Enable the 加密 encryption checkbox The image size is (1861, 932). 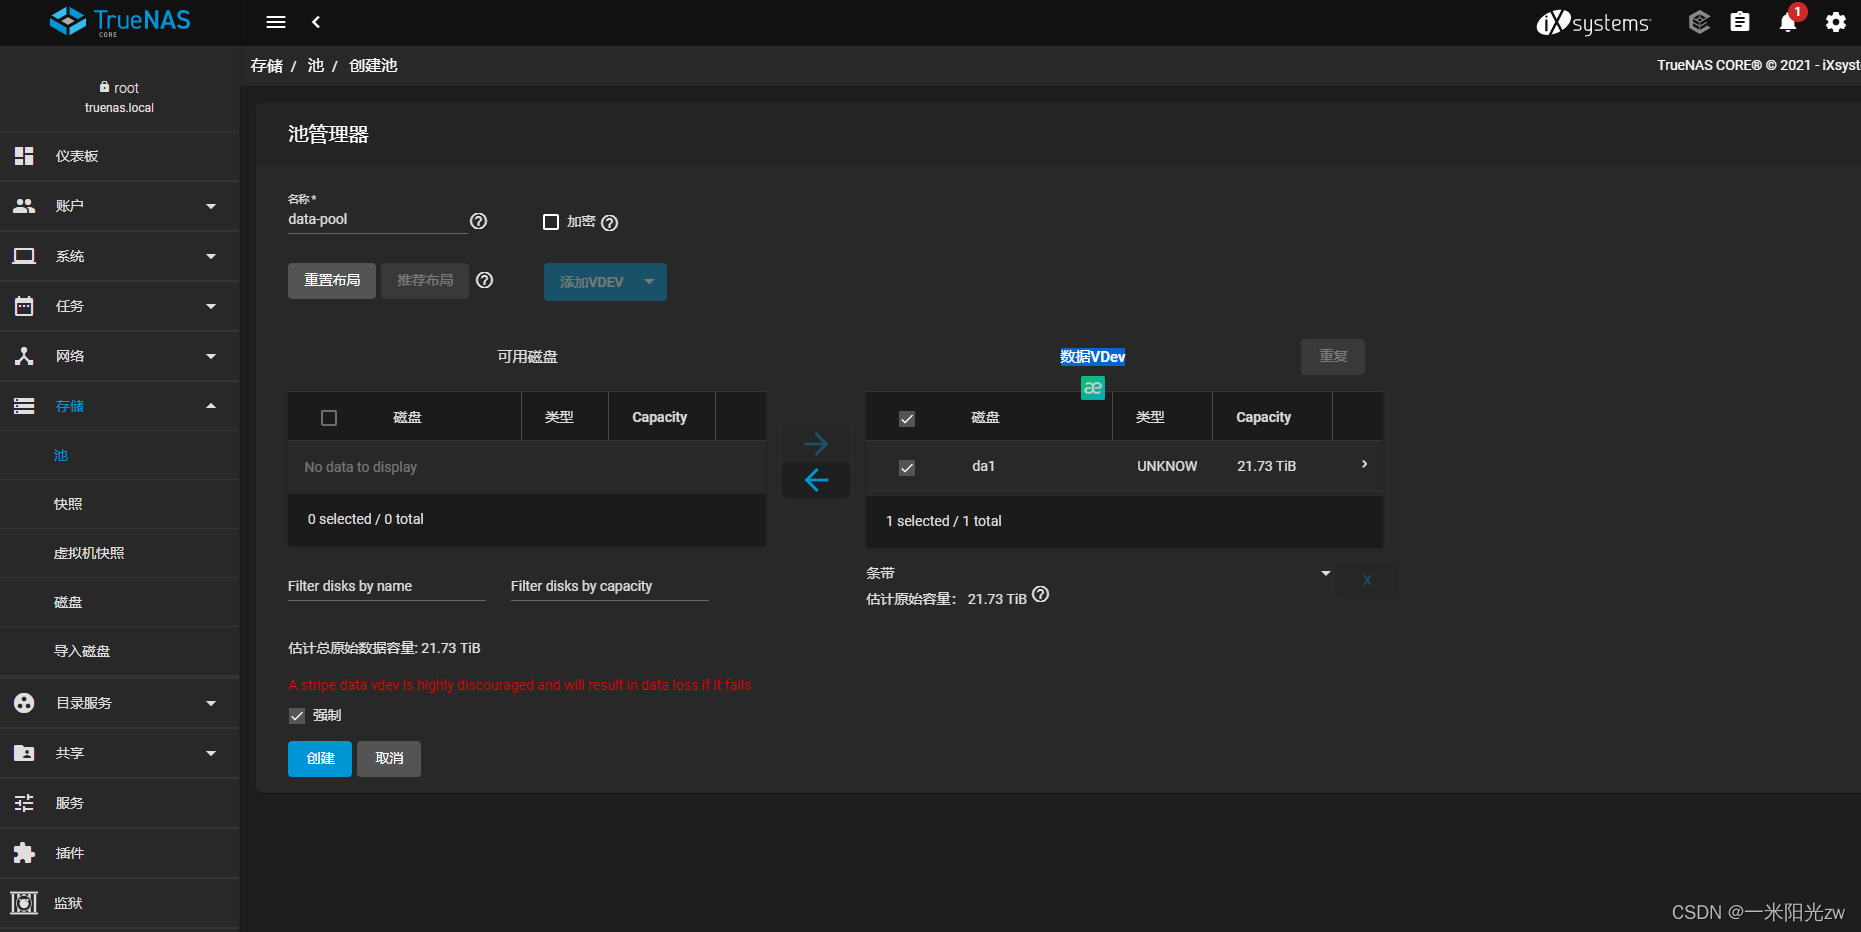[551, 222]
